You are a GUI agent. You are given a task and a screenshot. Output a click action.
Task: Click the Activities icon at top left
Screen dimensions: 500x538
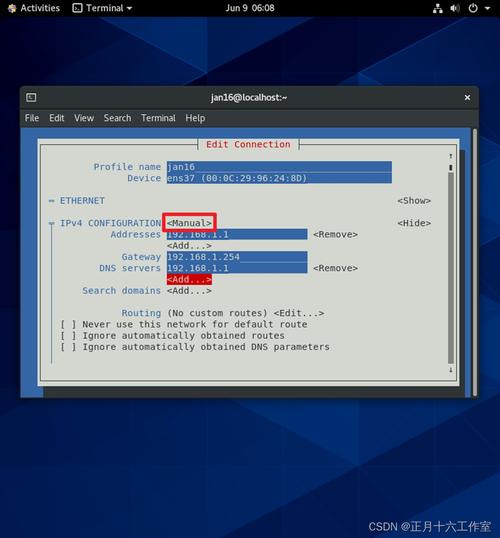[x=12, y=8]
